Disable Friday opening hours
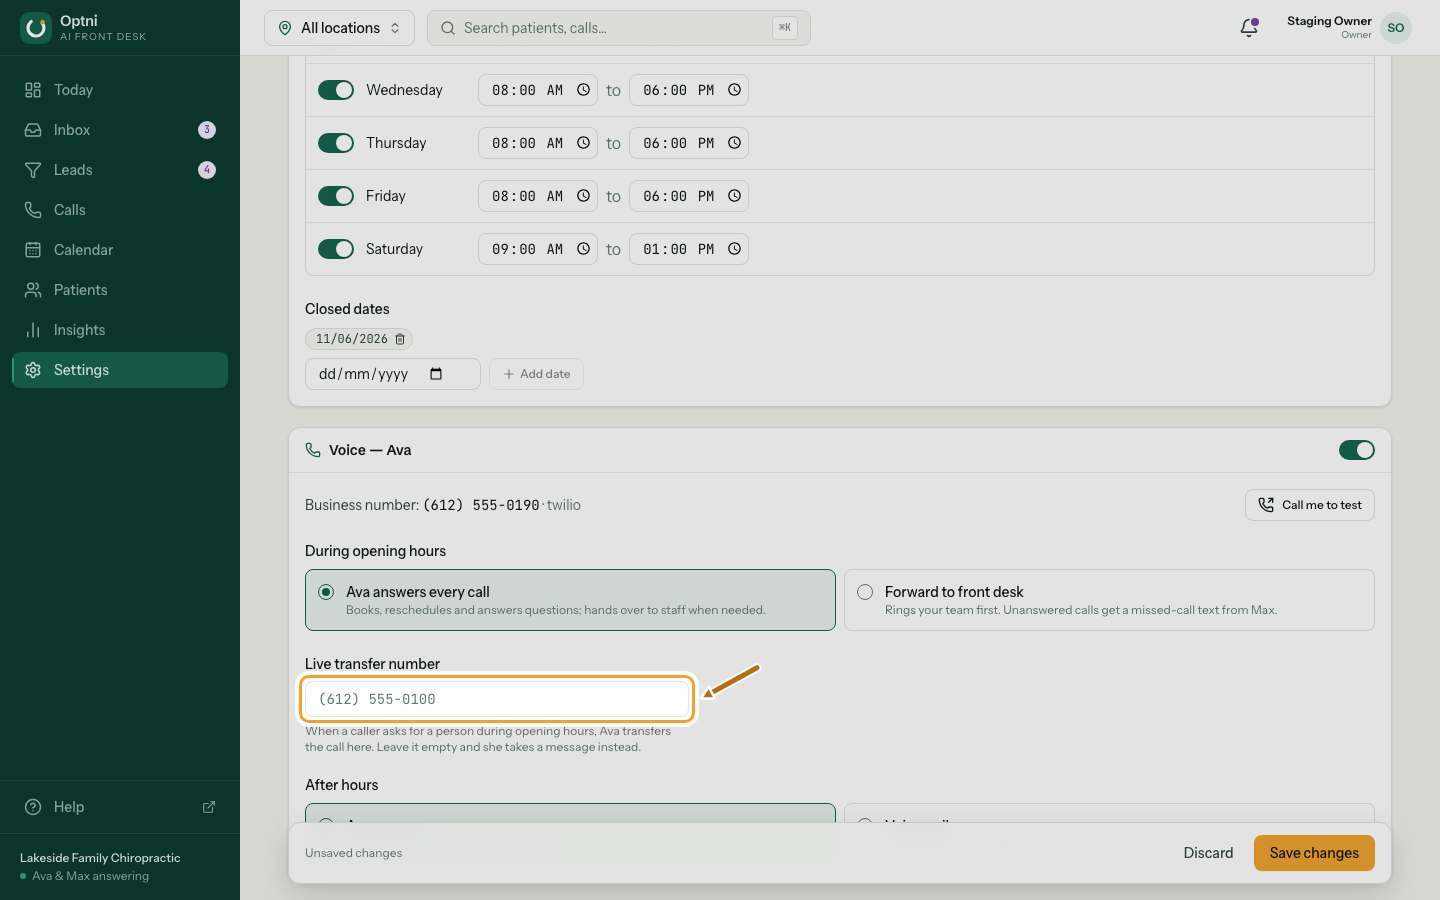 pyautogui.click(x=336, y=196)
